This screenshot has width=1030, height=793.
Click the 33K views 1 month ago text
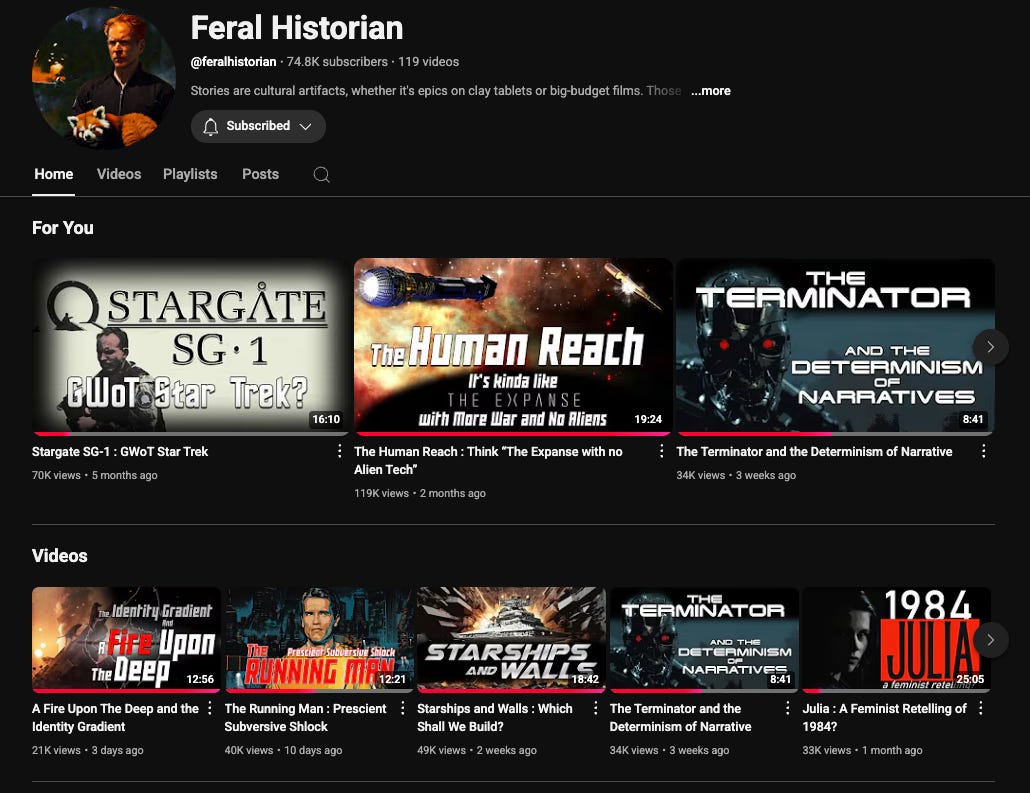862,750
